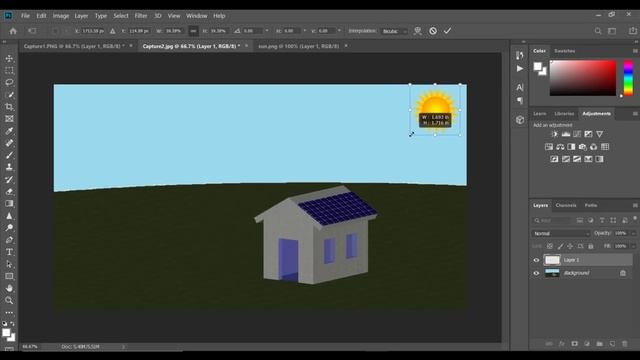Click the layer search Kind field
This screenshot has height=360, width=640.
[552, 220]
